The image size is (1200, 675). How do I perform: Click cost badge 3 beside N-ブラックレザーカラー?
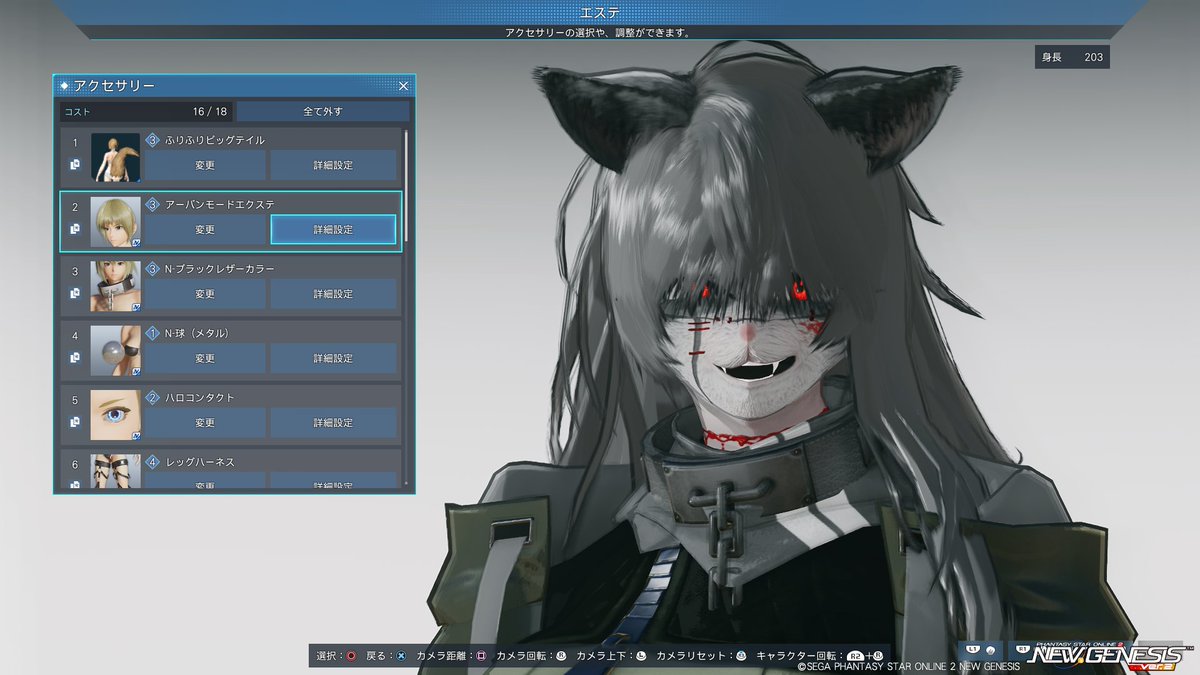153,269
